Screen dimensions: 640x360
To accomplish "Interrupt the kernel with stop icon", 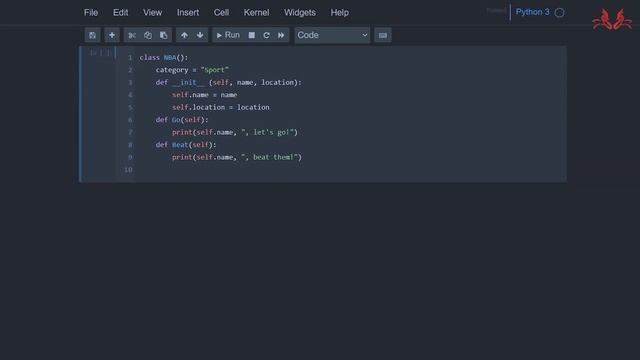I will (252, 35).
